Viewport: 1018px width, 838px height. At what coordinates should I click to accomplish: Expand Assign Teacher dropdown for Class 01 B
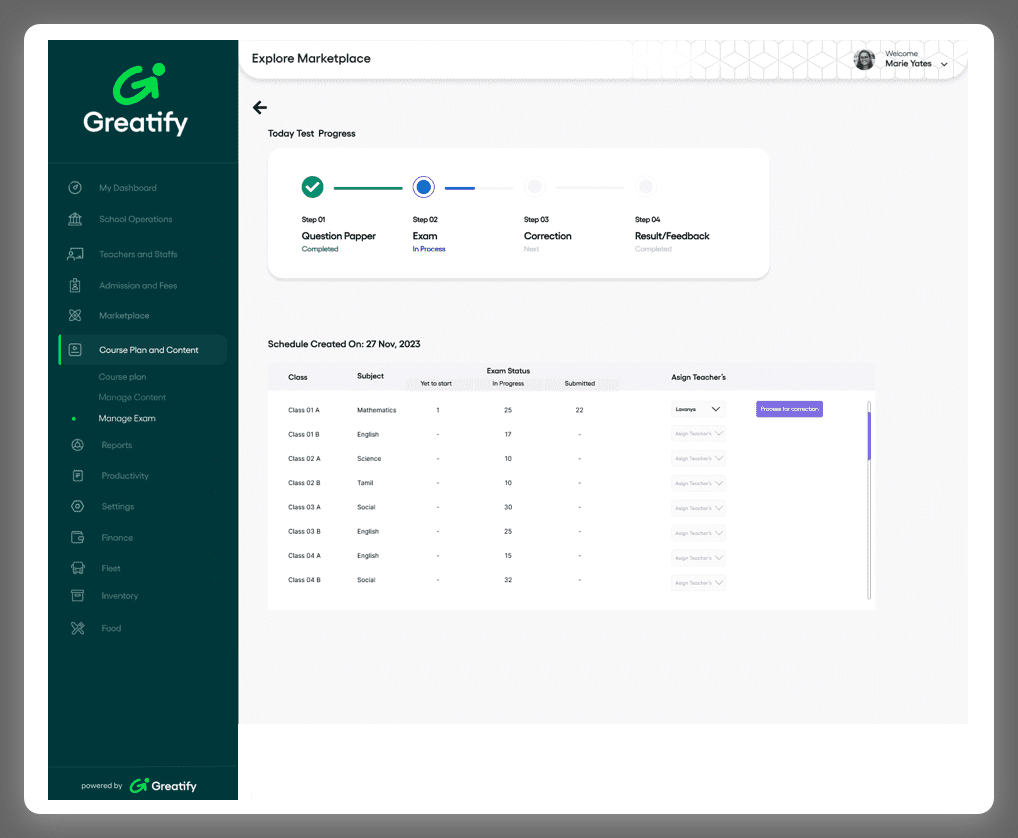coord(698,434)
